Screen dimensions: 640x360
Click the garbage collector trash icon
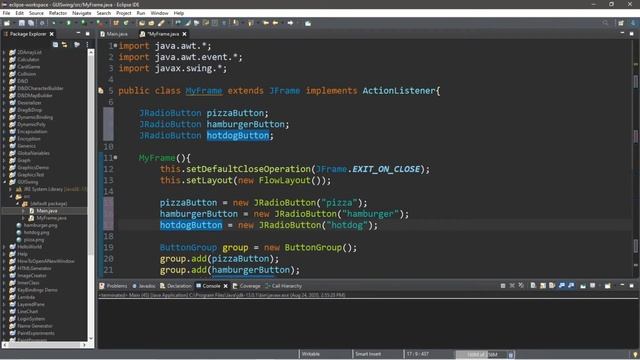point(511,355)
